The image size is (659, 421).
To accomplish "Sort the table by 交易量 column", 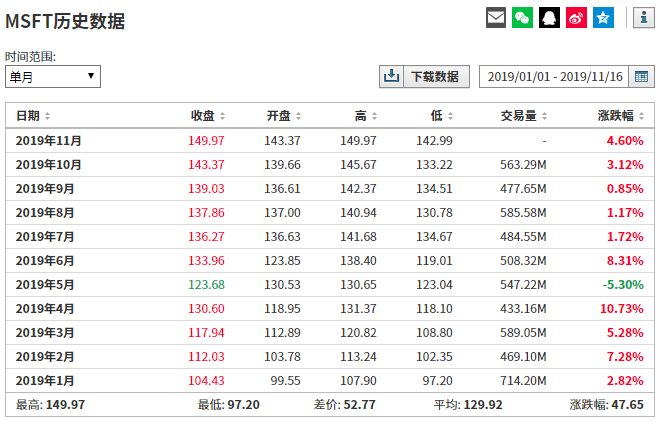I will pyautogui.click(x=524, y=116).
